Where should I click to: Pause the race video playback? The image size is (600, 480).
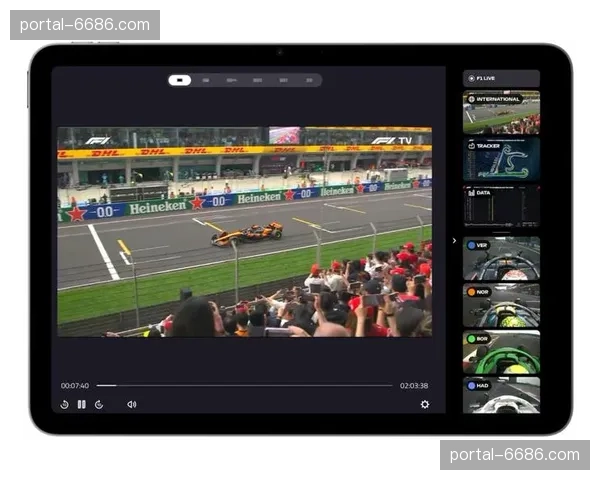click(x=82, y=404)
